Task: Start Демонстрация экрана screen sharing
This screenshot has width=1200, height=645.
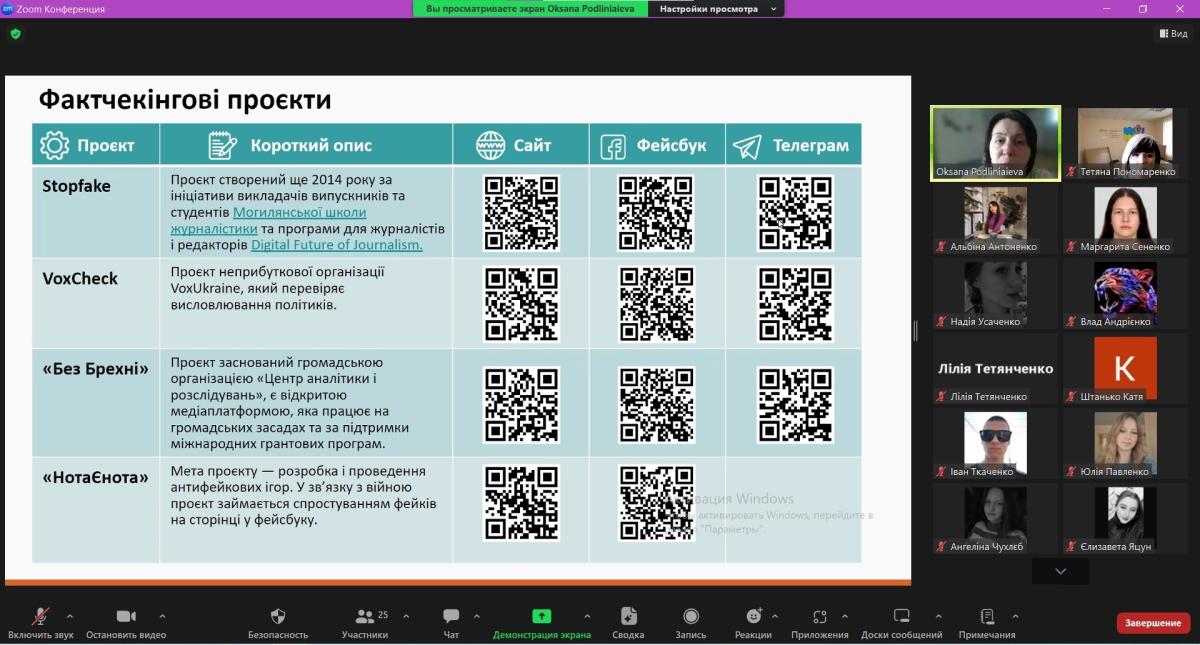Action: point(541,623)
